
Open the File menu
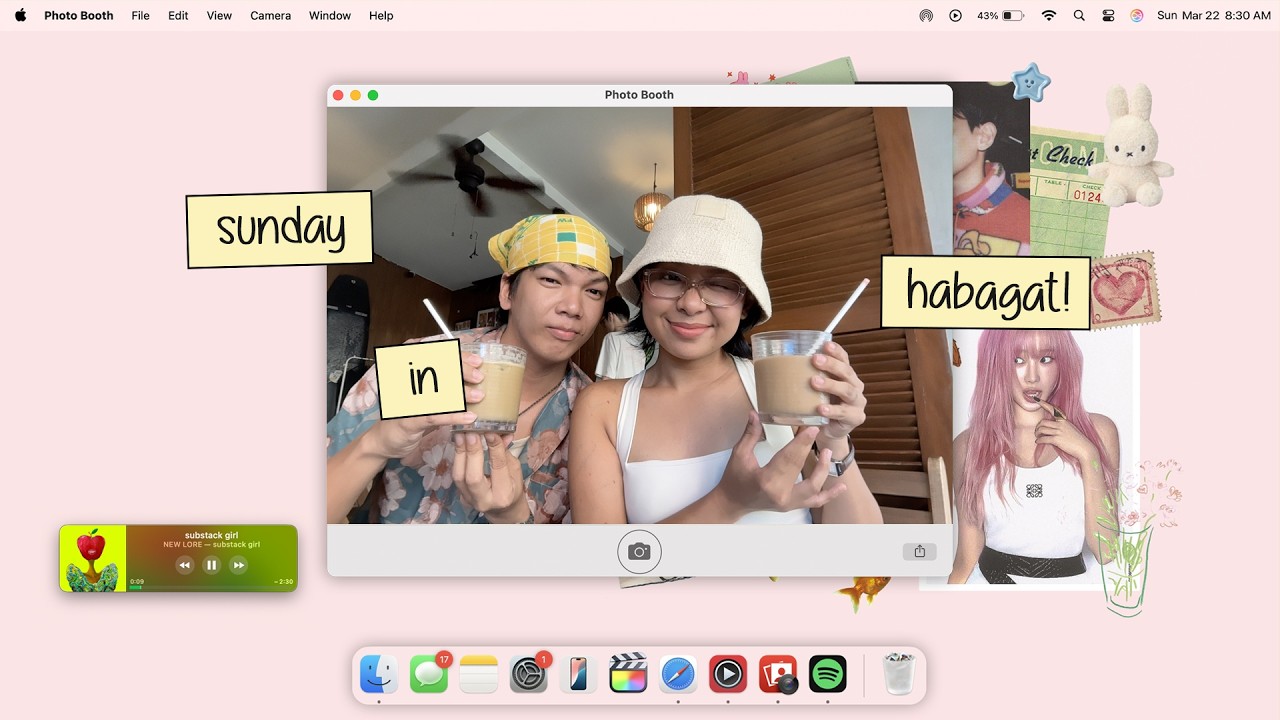141,15
